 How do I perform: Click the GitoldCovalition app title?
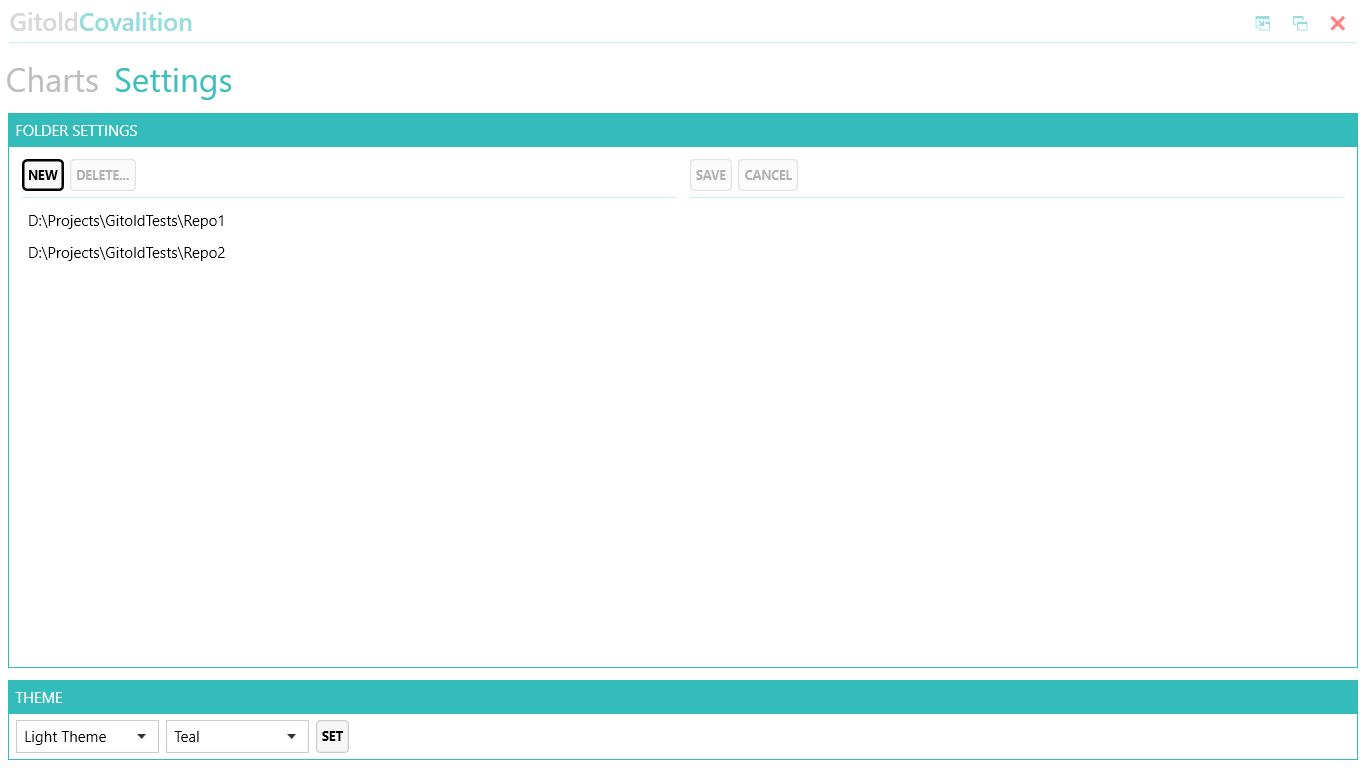pyautogui.click(x=100, y=22)
